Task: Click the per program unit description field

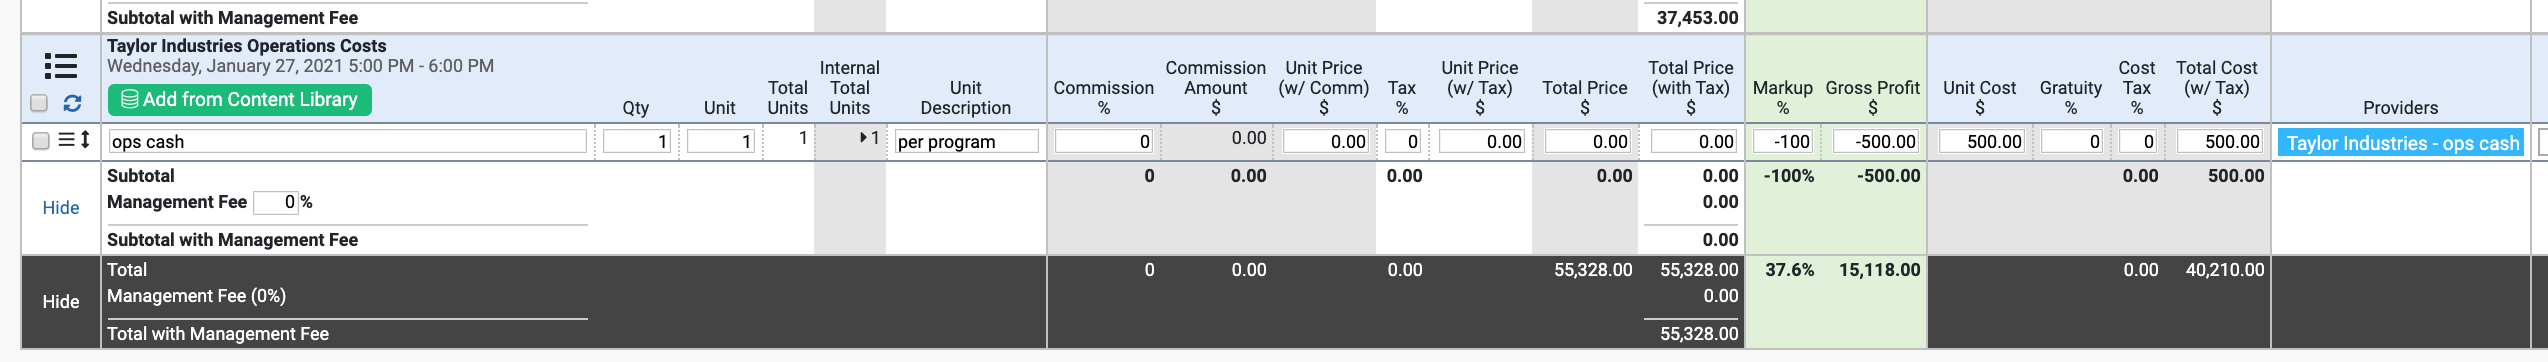Action: pyautogui.click(x=966, y=141)
